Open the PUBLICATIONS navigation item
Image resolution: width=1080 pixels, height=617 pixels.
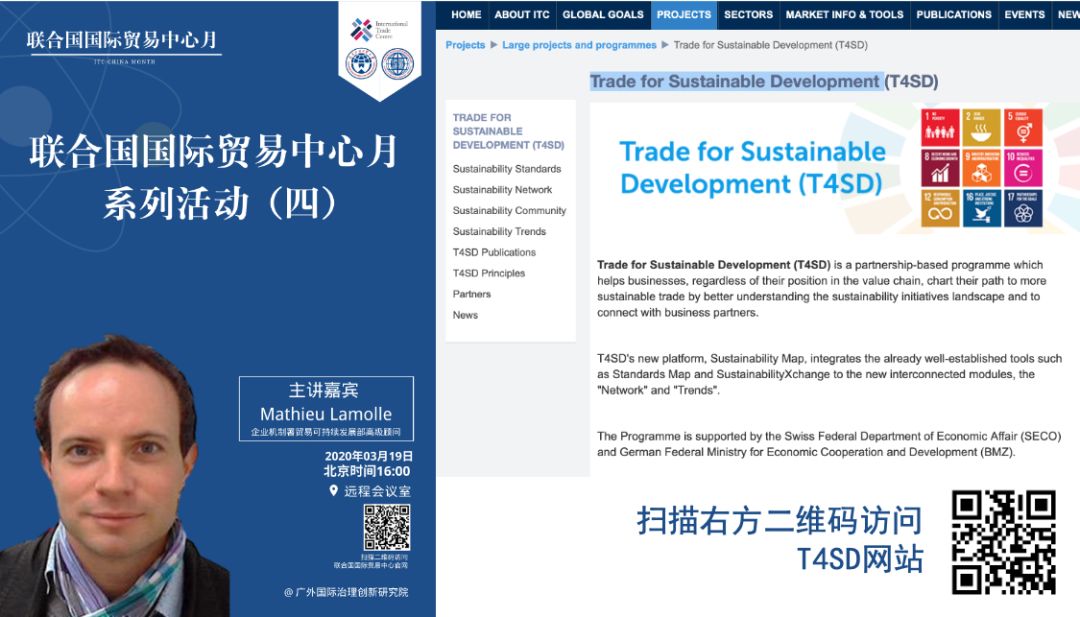click(x=954, y=15)
